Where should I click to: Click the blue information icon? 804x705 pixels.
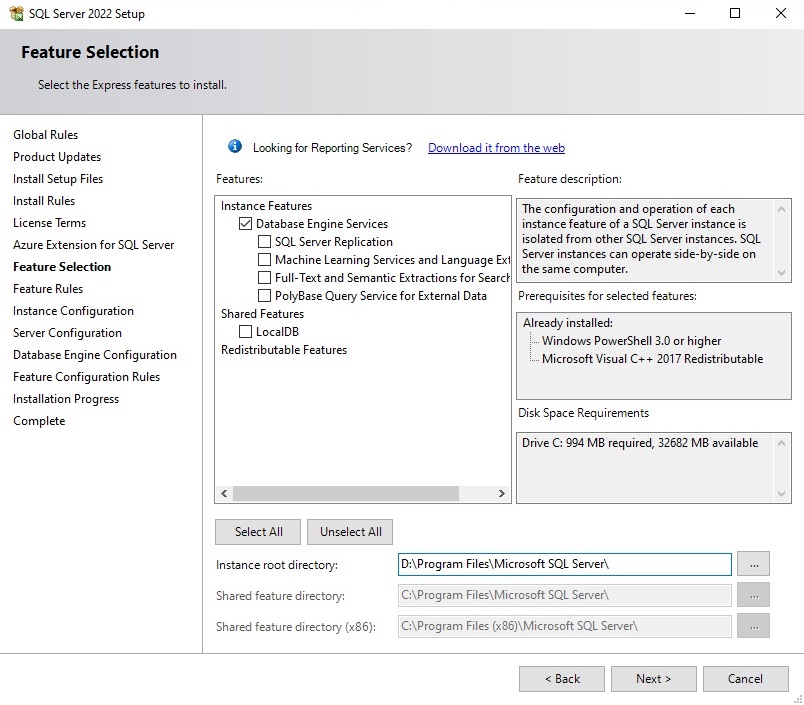coord(235,147)
